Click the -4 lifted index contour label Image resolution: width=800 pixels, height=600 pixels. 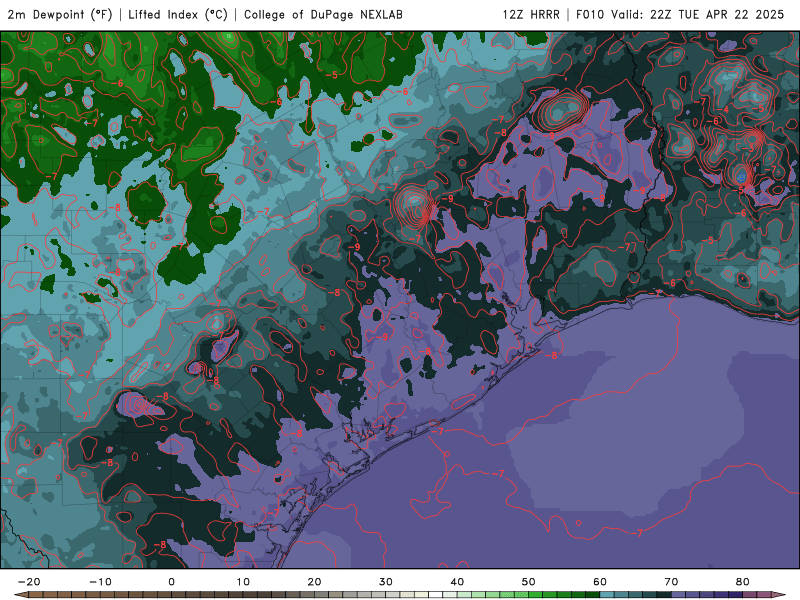(723, 110)
